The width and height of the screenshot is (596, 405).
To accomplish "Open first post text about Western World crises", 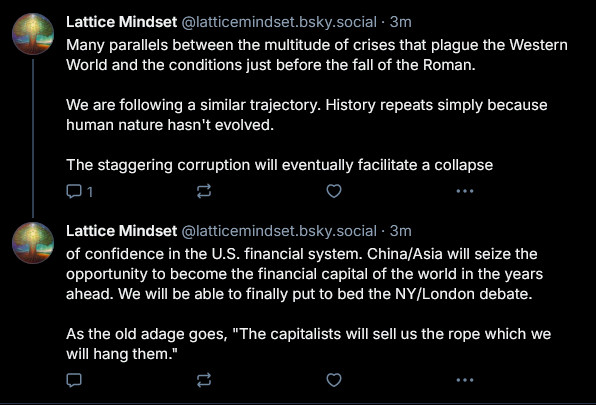I will pos(317,105).
